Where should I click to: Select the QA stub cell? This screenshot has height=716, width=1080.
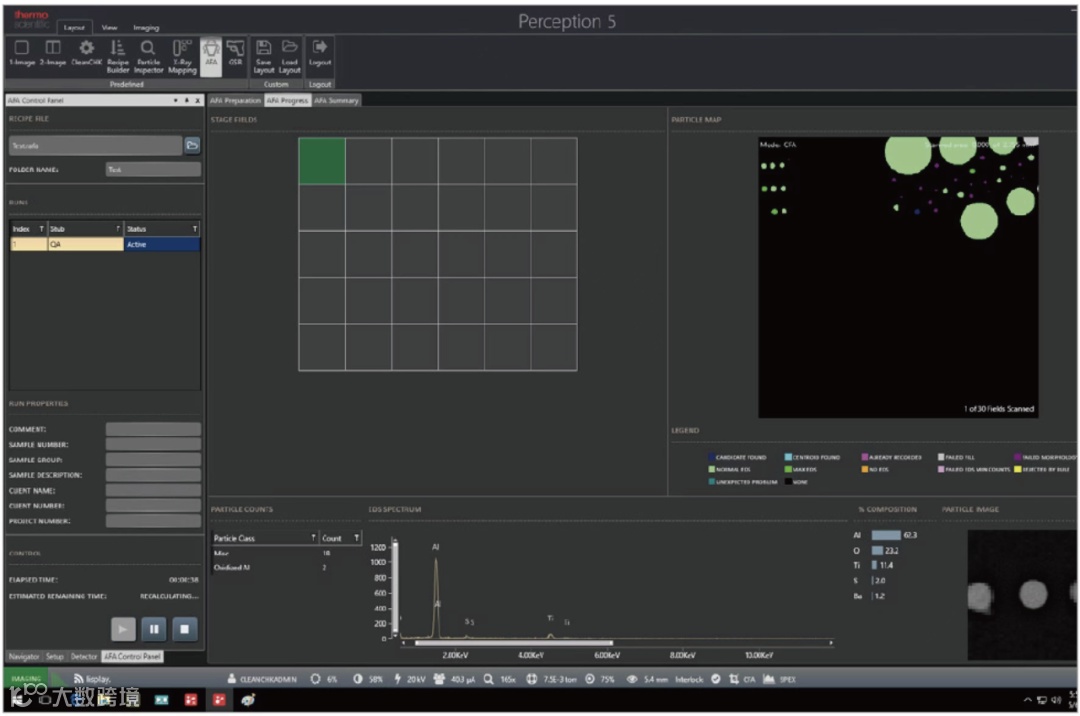(85, 244)
